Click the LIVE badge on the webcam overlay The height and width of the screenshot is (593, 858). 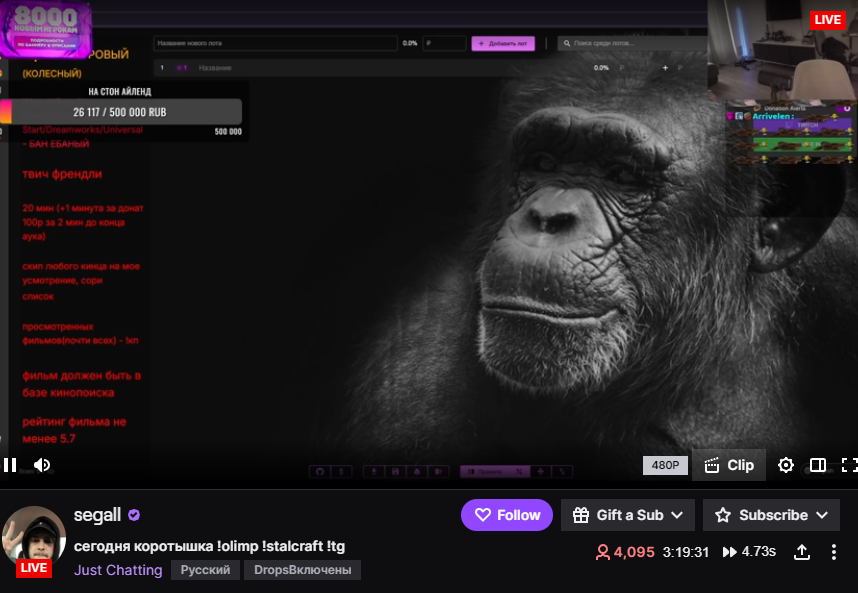(x=827, y=20)
